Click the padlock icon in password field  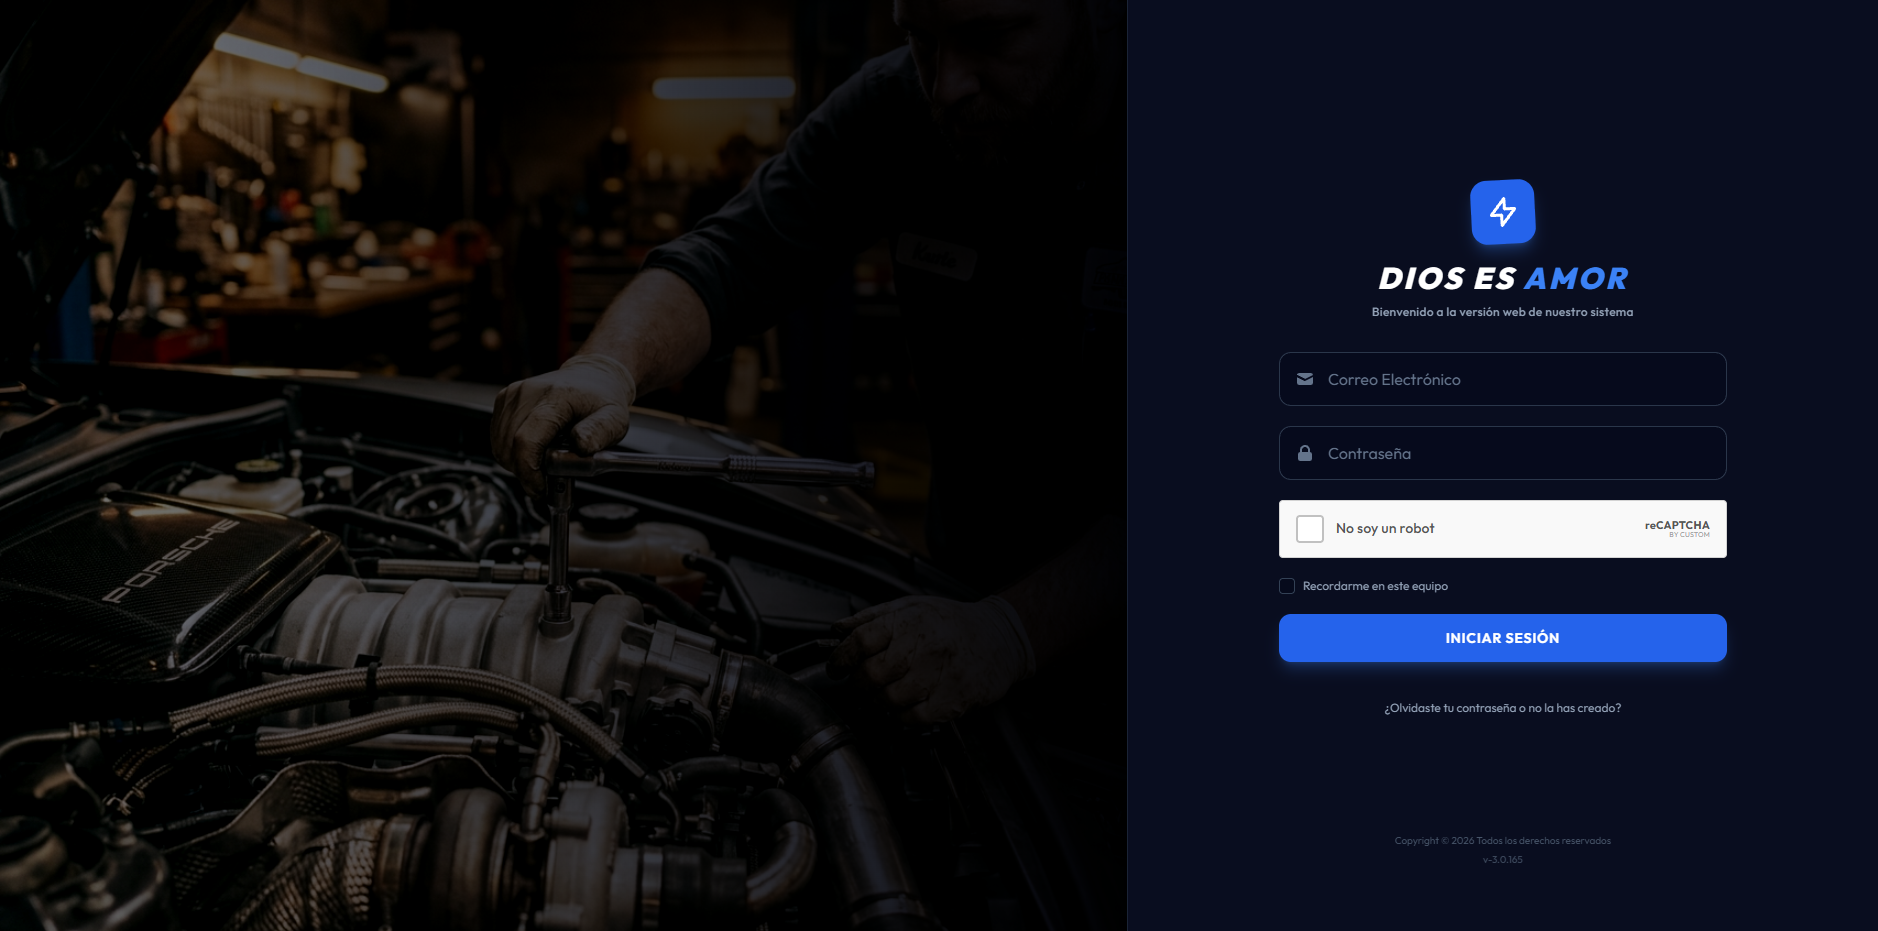pyautogui.click(x=1305, y=453)
